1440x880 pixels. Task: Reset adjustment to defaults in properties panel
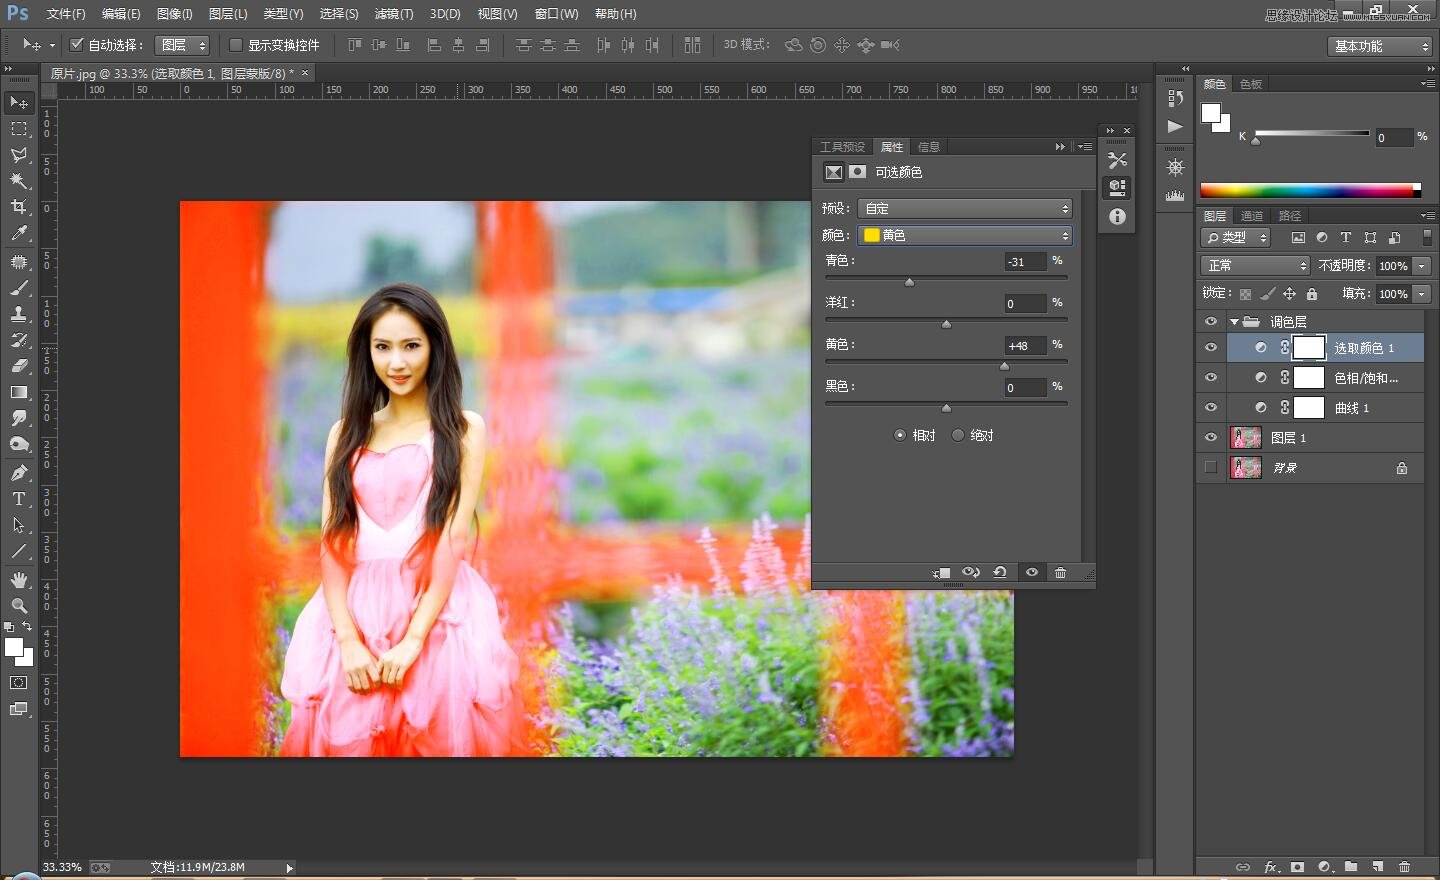(x=1000, y=573)
